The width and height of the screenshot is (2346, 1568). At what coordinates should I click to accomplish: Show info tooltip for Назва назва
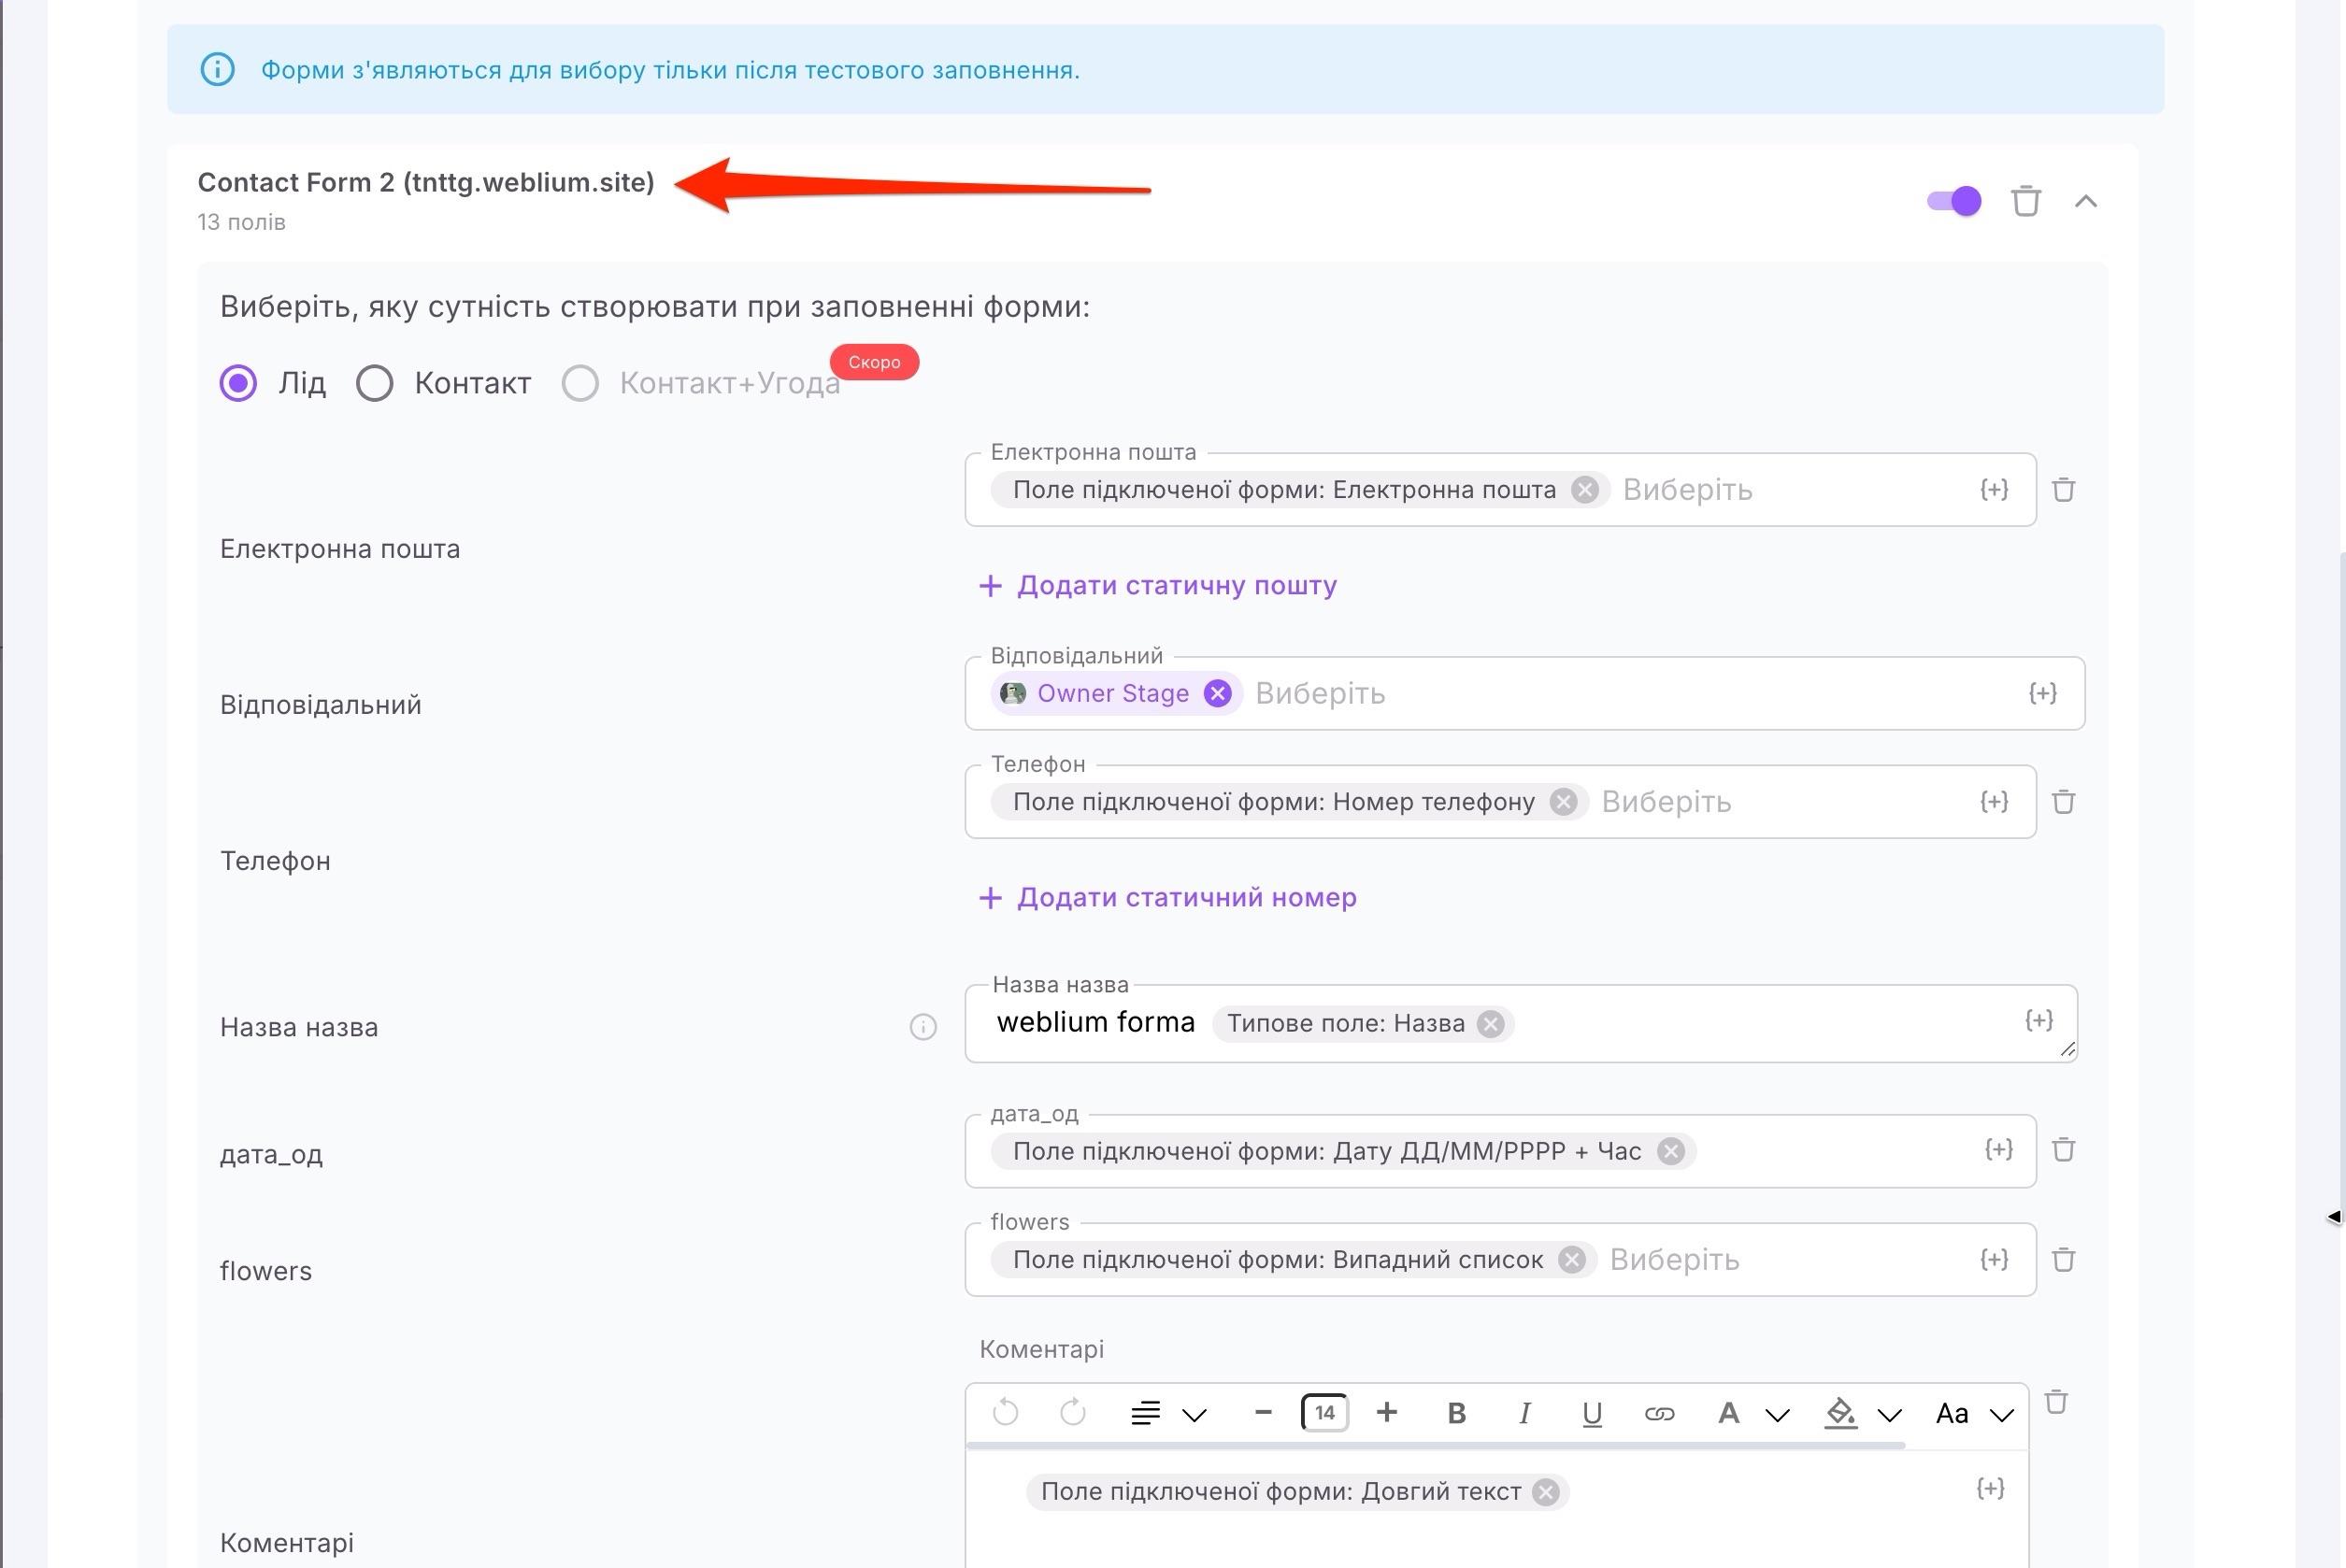922,1027
